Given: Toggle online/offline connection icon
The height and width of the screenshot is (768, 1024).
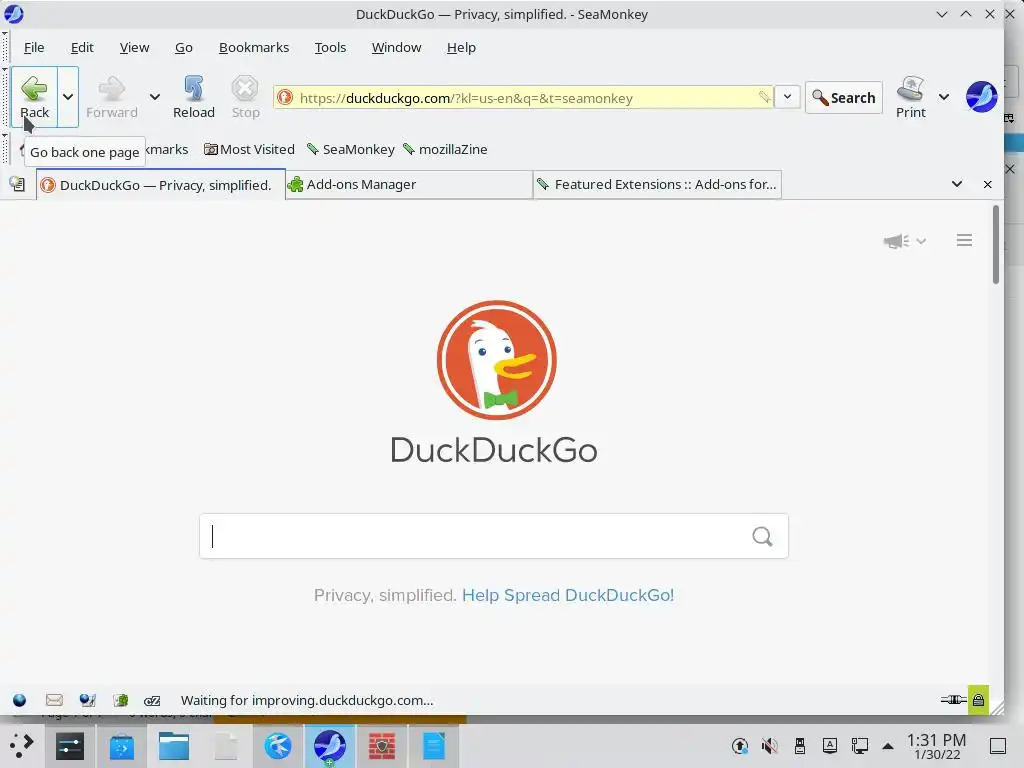Looking at the screenshot, I should (953, 700).
